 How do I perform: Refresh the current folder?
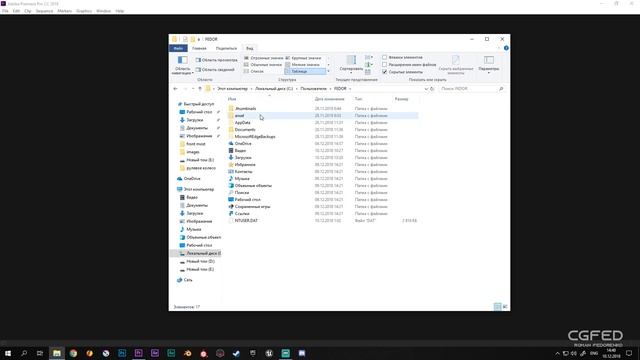432,89
